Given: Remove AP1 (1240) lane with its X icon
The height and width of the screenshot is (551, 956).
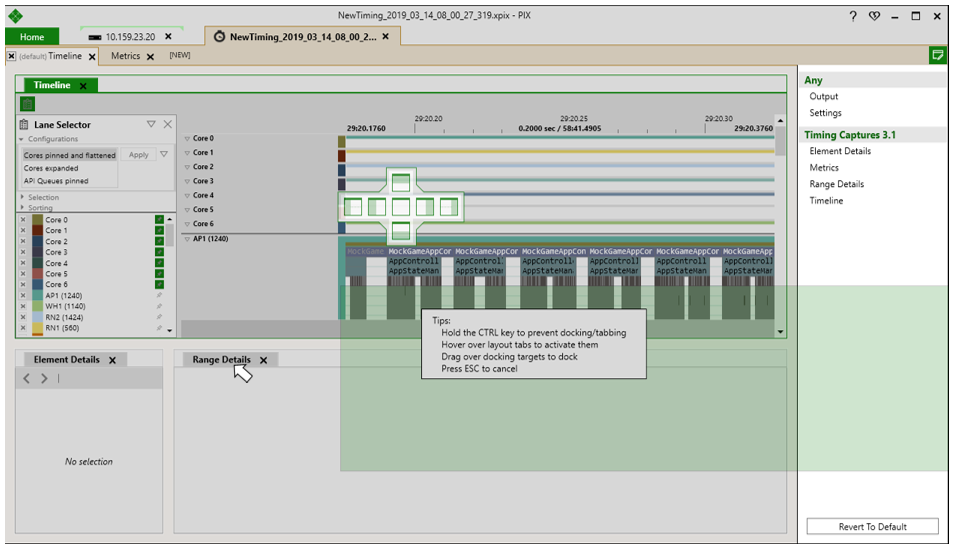Looking at the screenshot, I should pyautogui.click(x=23, y=295).
